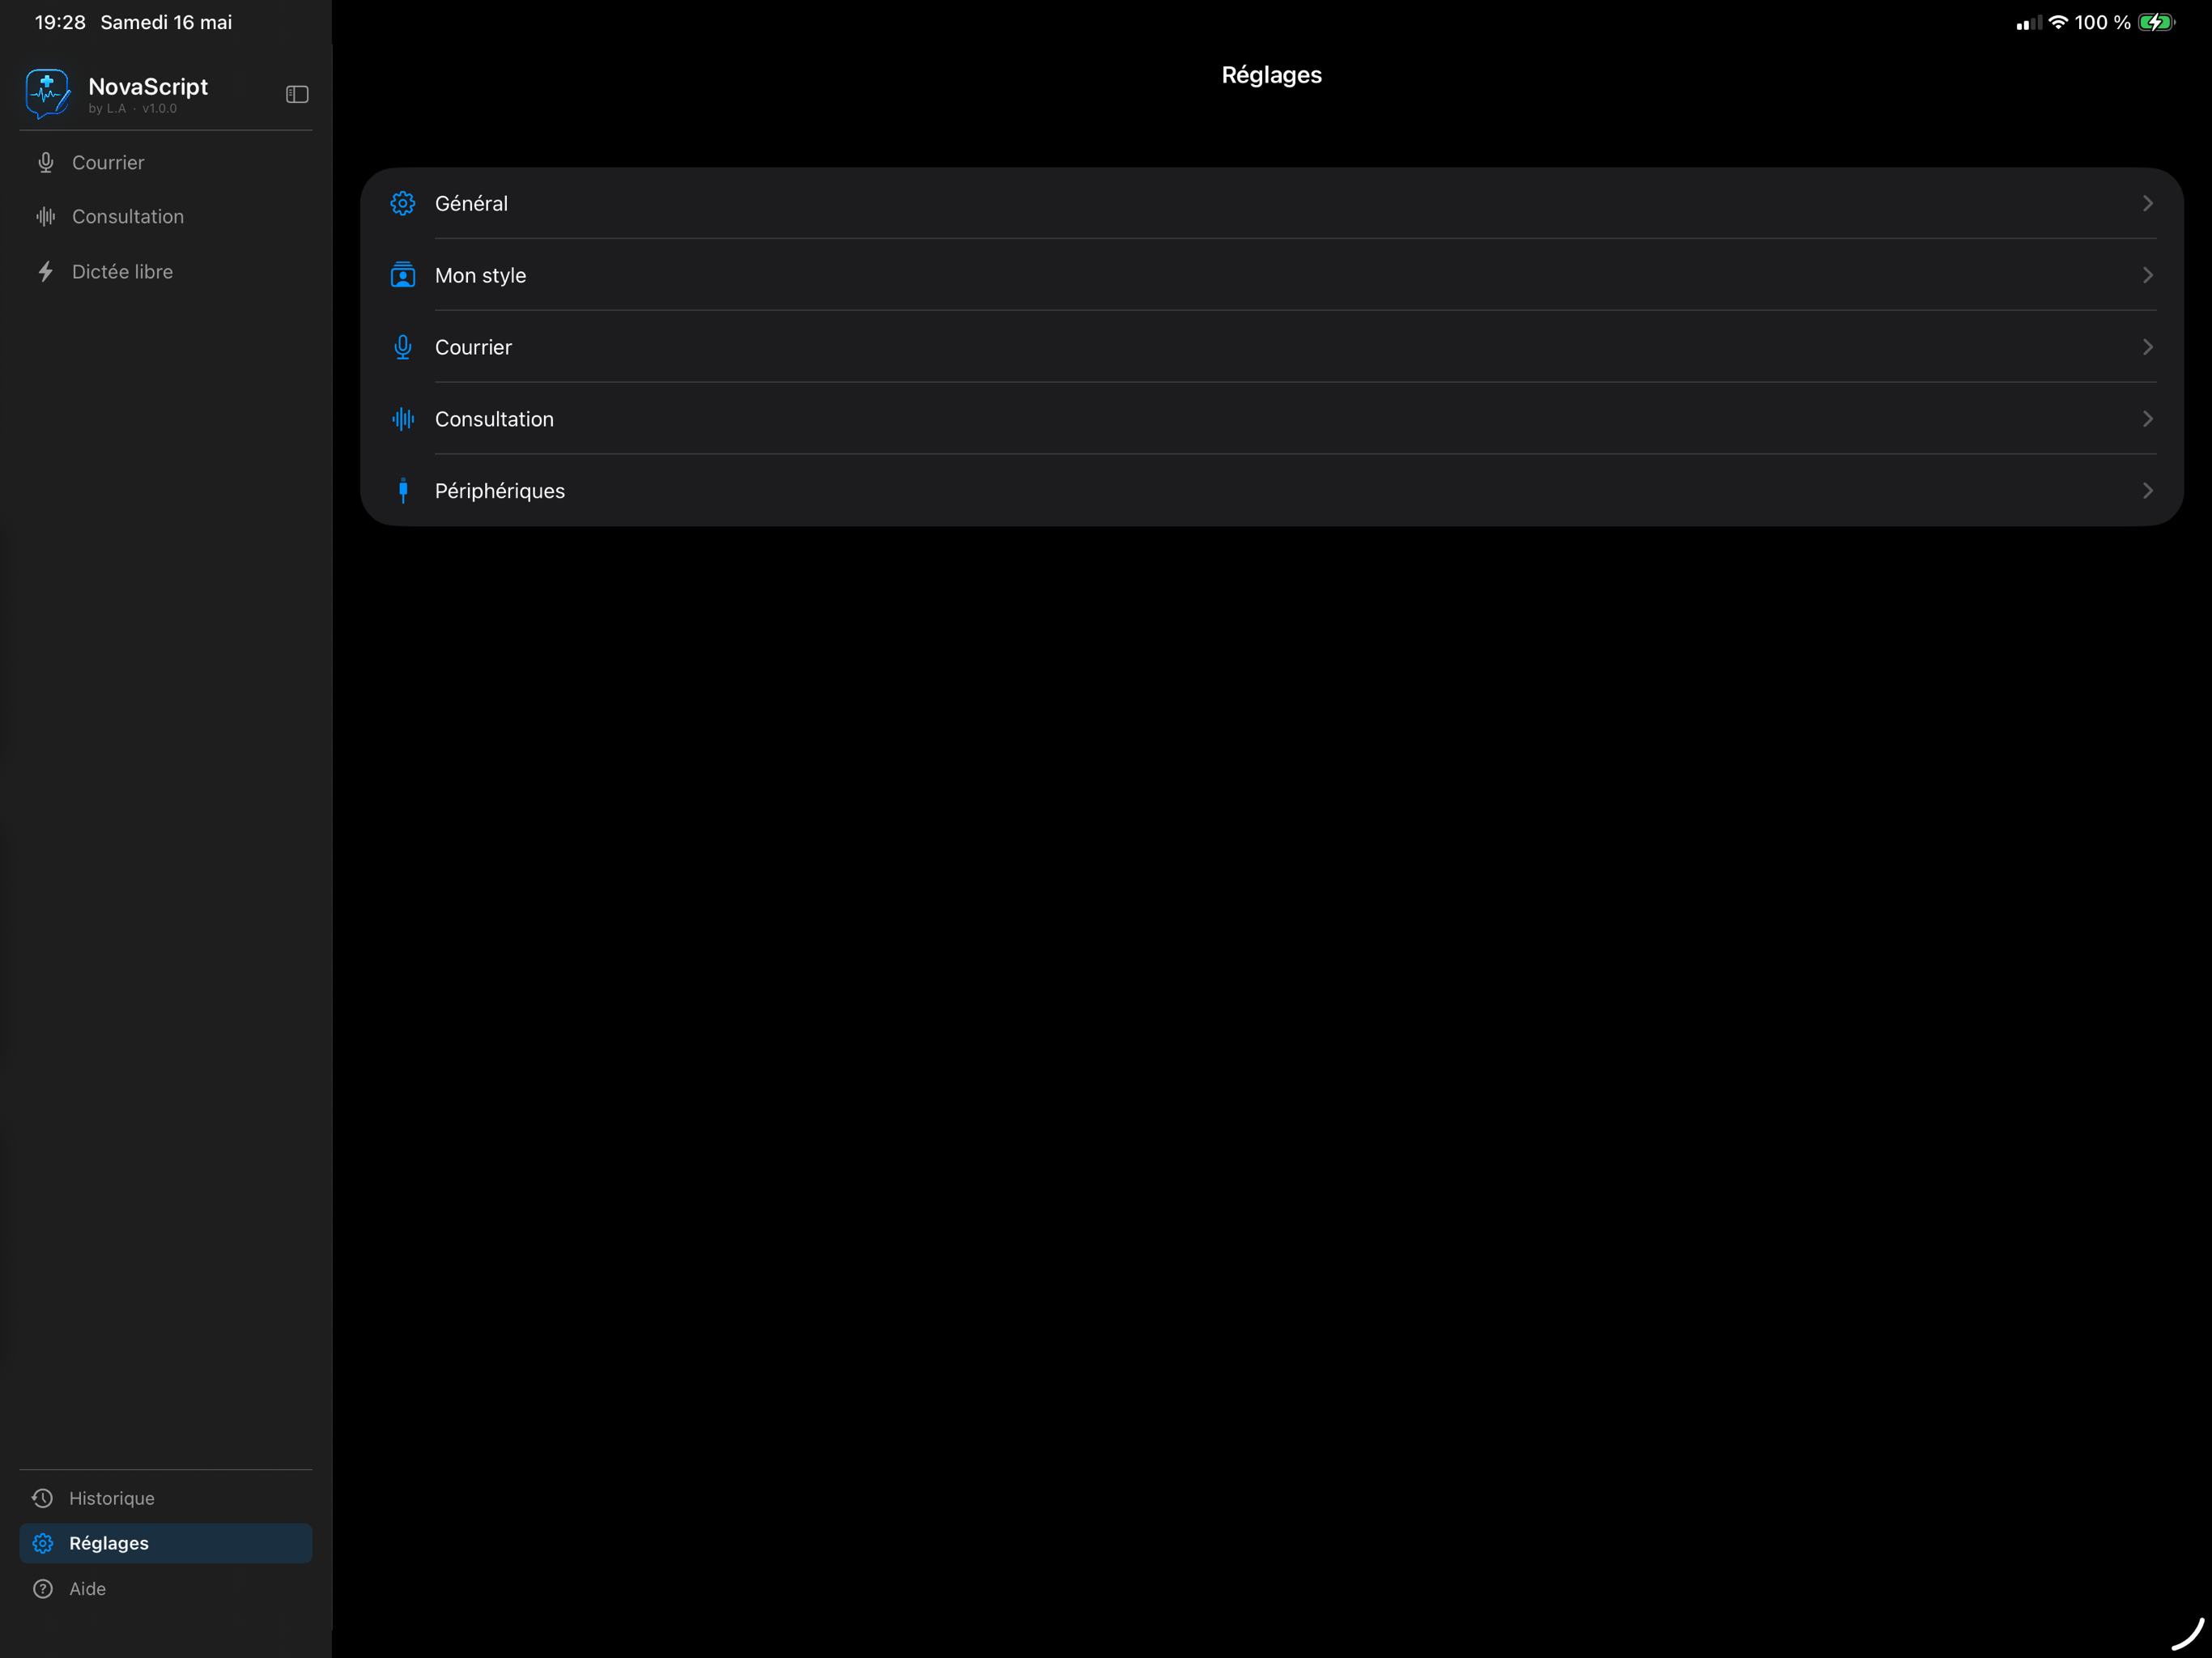This screenshot has height=1658, width=2212.
Task: Click the lightning bolt icon for Dictée libre
Action: point(46,271)
